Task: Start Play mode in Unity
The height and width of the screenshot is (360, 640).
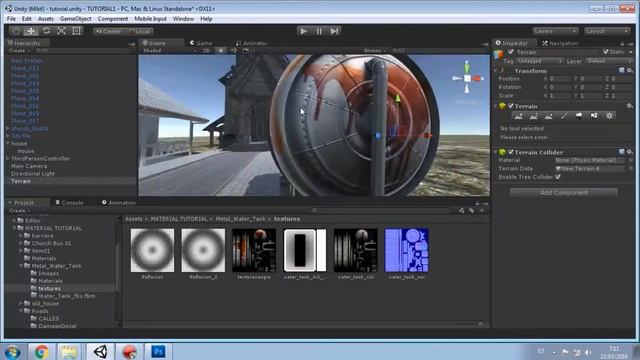Action: 303,31
